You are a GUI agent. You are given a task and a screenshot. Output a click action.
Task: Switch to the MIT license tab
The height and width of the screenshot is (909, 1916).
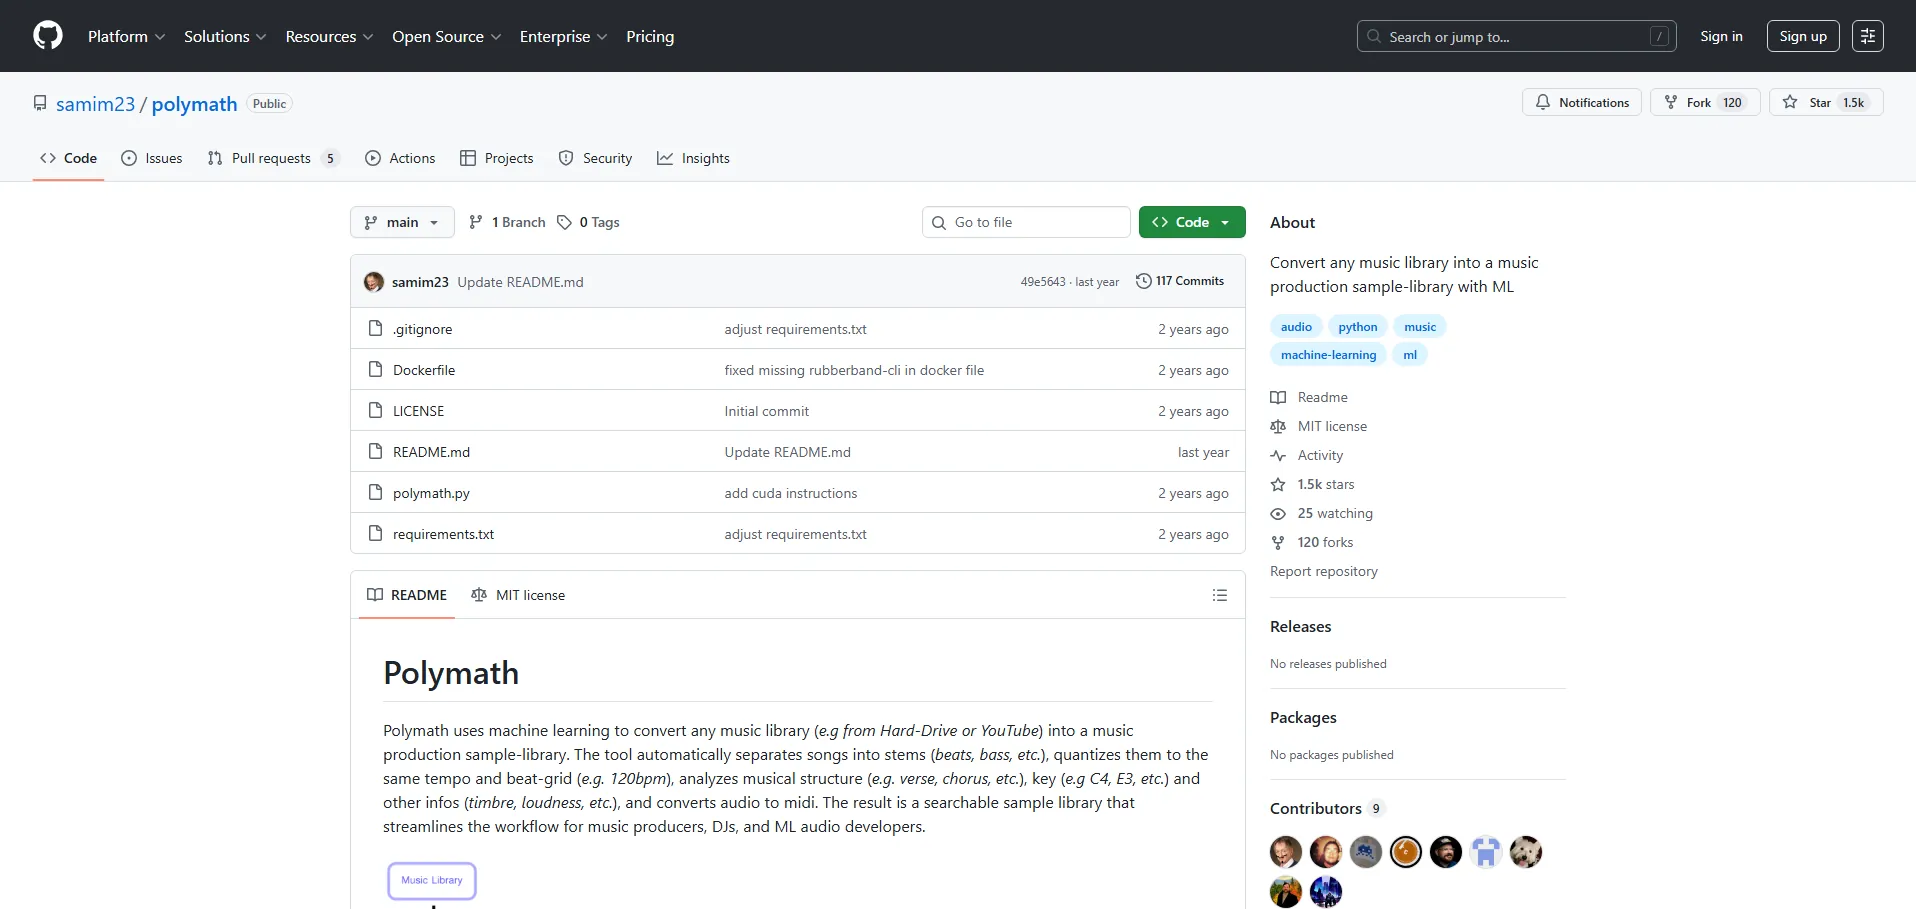pos(518,595)
